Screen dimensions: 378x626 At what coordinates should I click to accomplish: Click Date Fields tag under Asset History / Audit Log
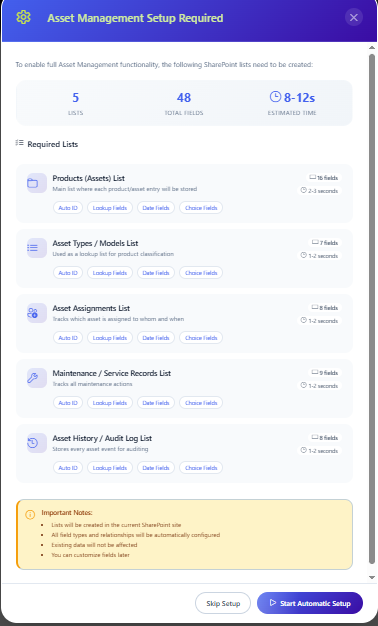156,468
